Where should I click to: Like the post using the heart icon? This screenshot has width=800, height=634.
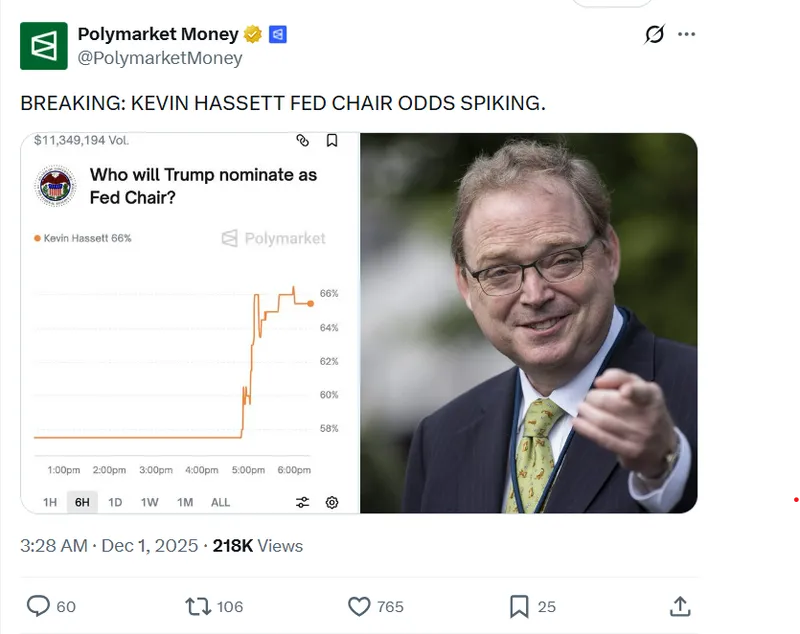(x=358, y=606)
